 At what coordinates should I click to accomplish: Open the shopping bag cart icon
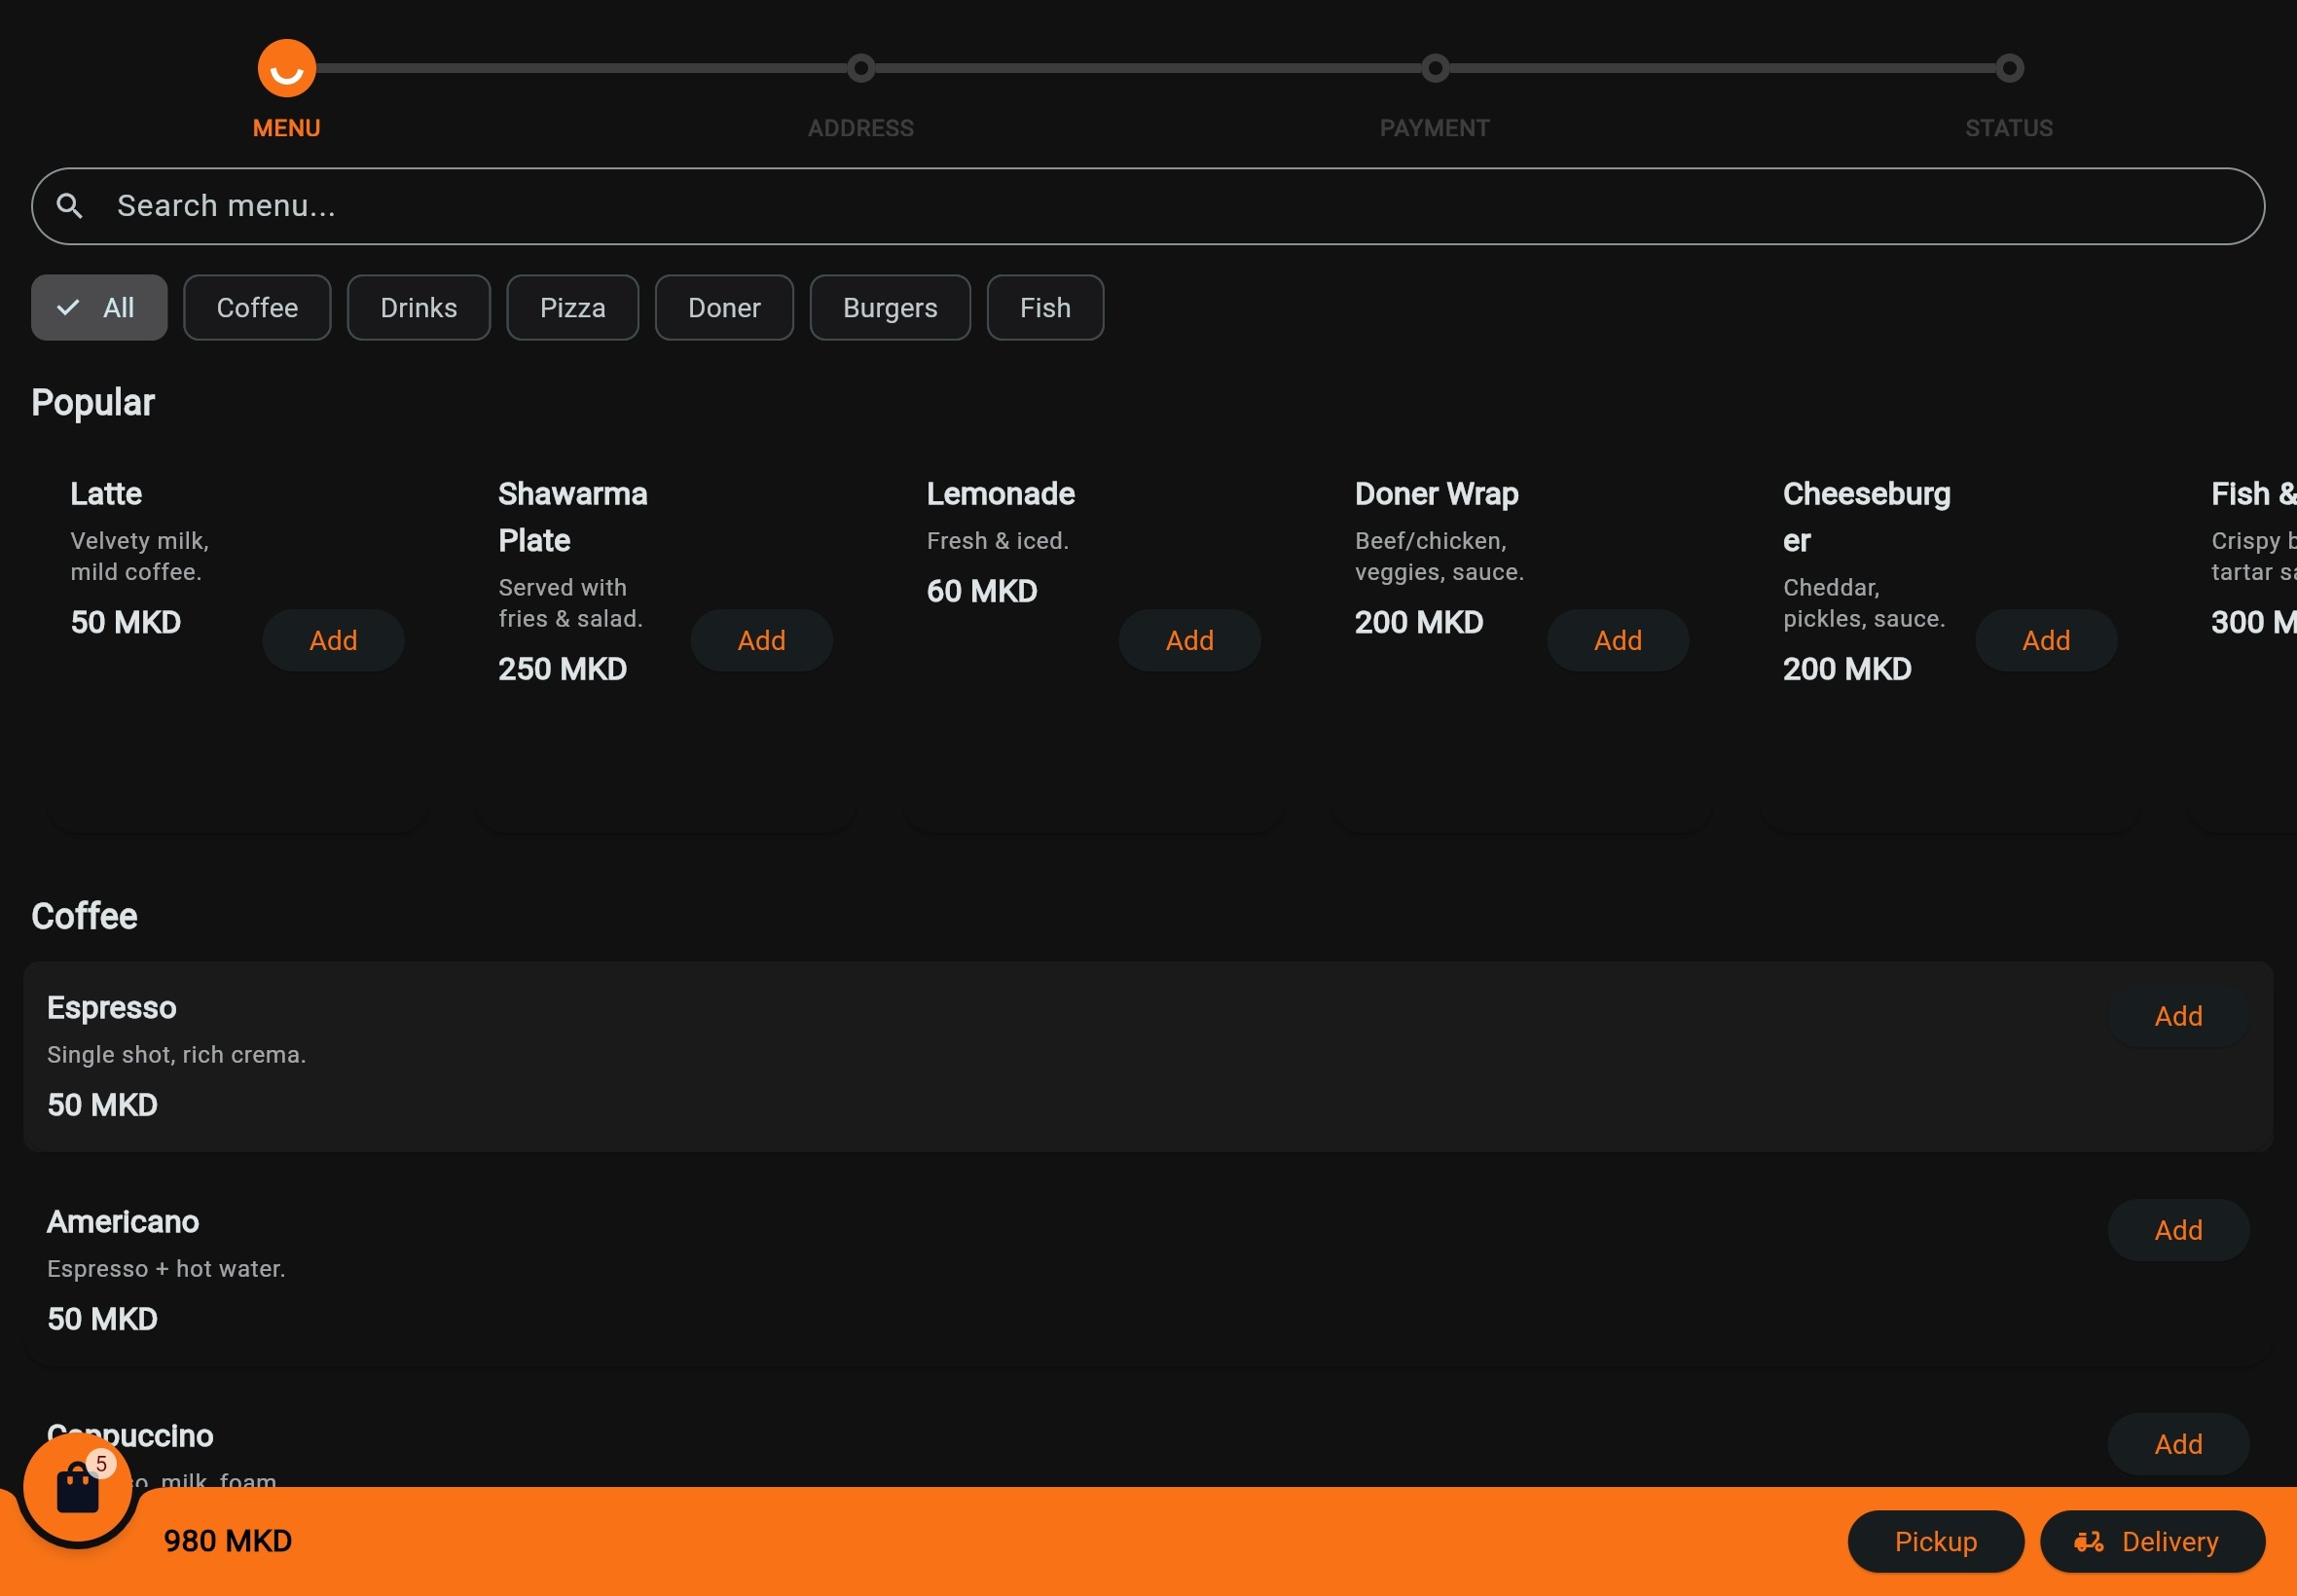coord(77,1489)
